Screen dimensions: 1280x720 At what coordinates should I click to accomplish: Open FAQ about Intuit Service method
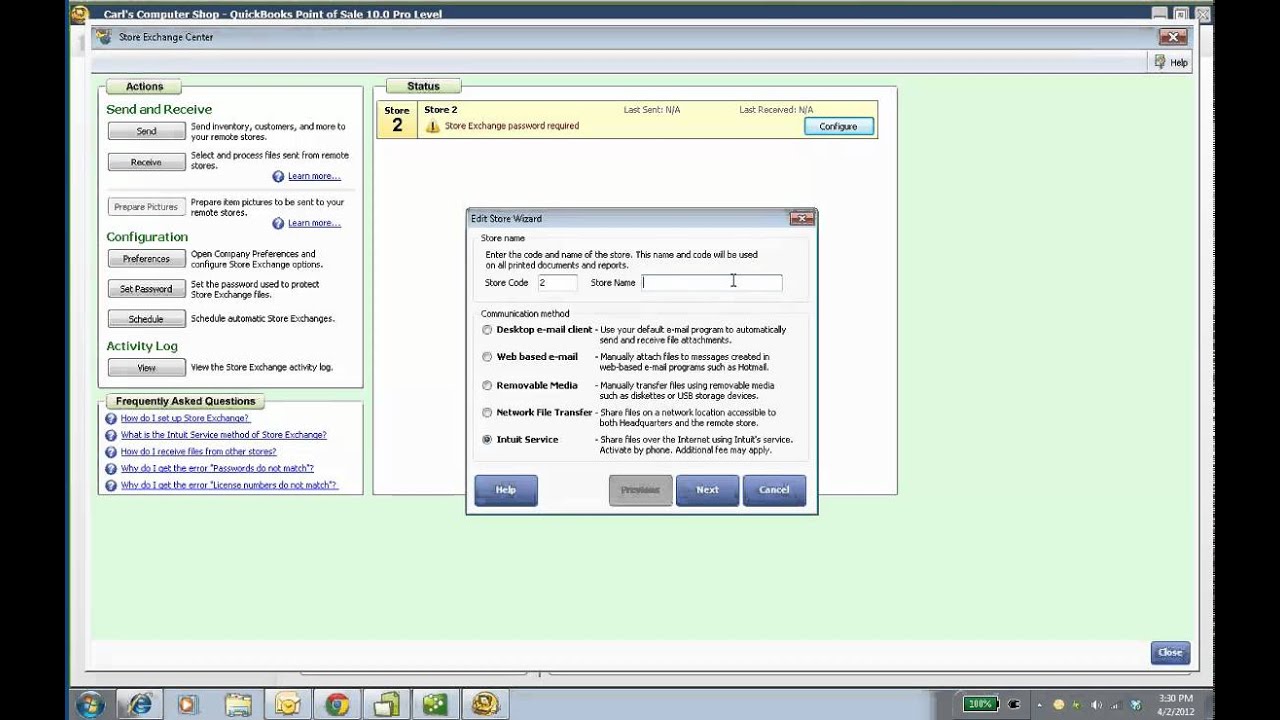pyautogui.click(x=223, y=435)
